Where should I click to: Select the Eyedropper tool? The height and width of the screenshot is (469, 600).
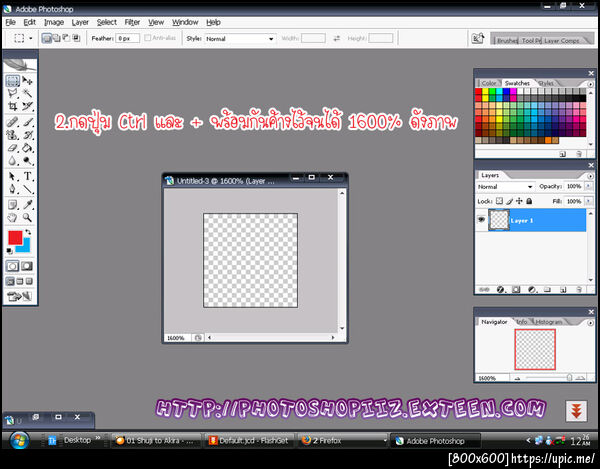pyautogui.click(x=27, y=205)
